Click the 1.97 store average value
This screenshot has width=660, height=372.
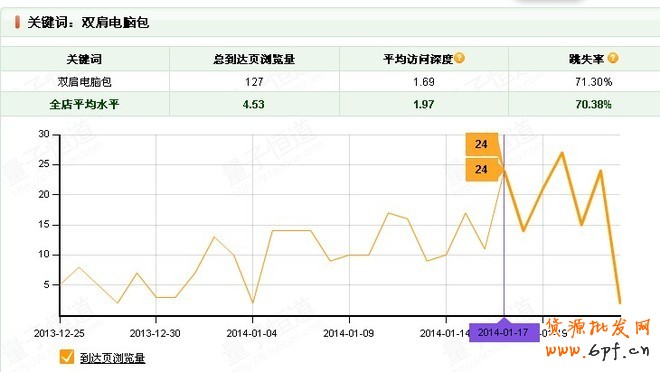[x=424, y=104]
